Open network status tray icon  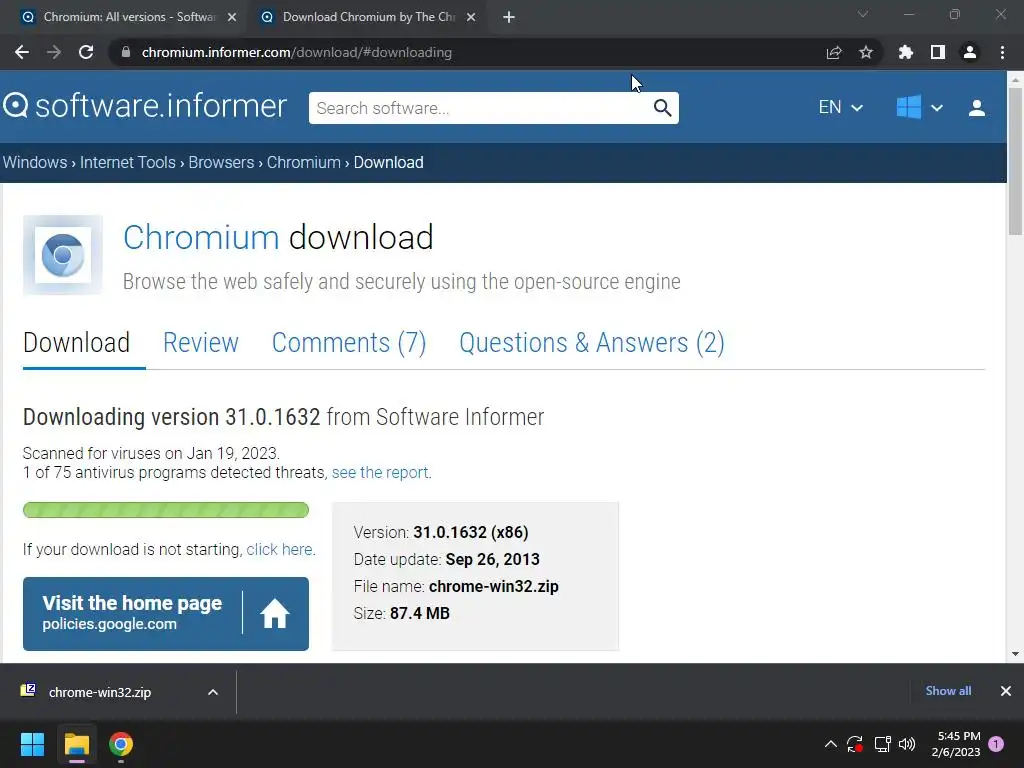pyautogui.click(x=882, y=744)
